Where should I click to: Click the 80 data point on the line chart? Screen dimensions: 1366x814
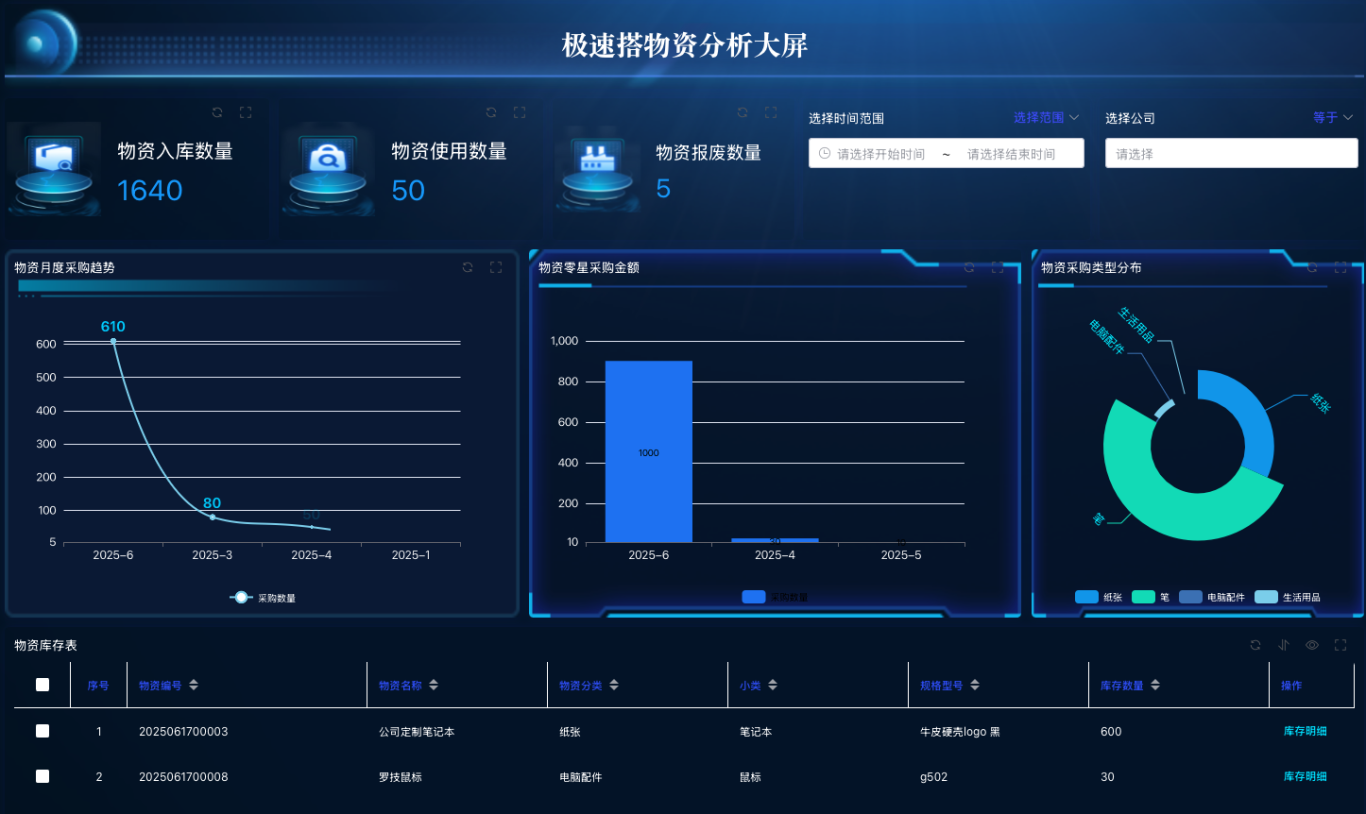(x=212, y=517)
